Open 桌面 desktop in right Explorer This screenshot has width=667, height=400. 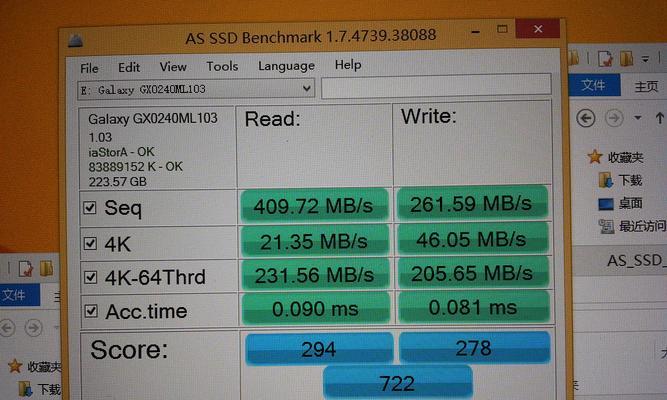[x=620, y=203]
